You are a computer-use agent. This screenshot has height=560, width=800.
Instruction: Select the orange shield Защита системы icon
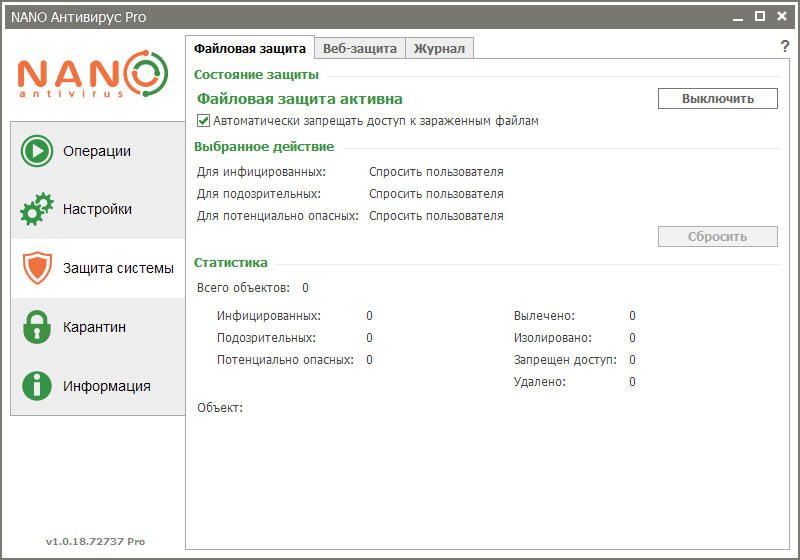coord(37,268)
